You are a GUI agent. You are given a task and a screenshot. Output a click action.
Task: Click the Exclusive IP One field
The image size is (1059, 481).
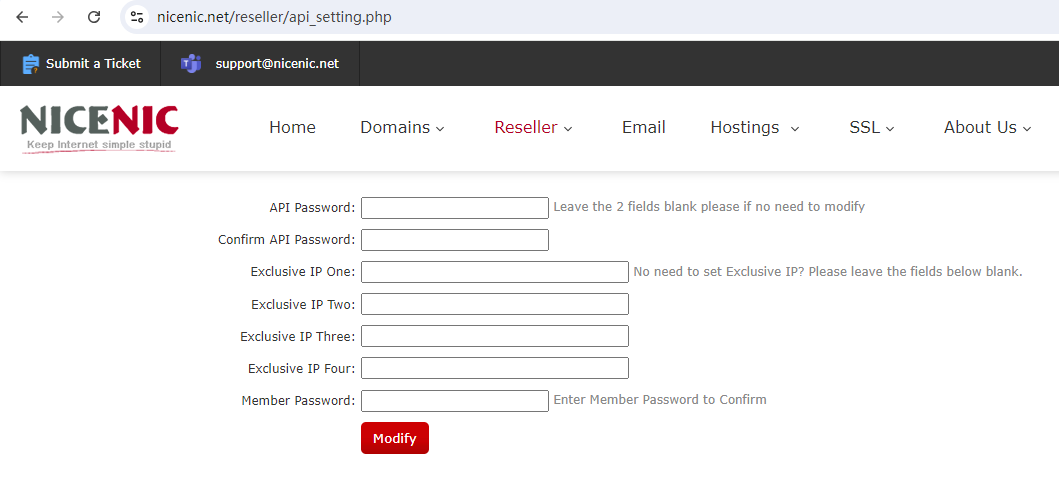pos(495,272)
